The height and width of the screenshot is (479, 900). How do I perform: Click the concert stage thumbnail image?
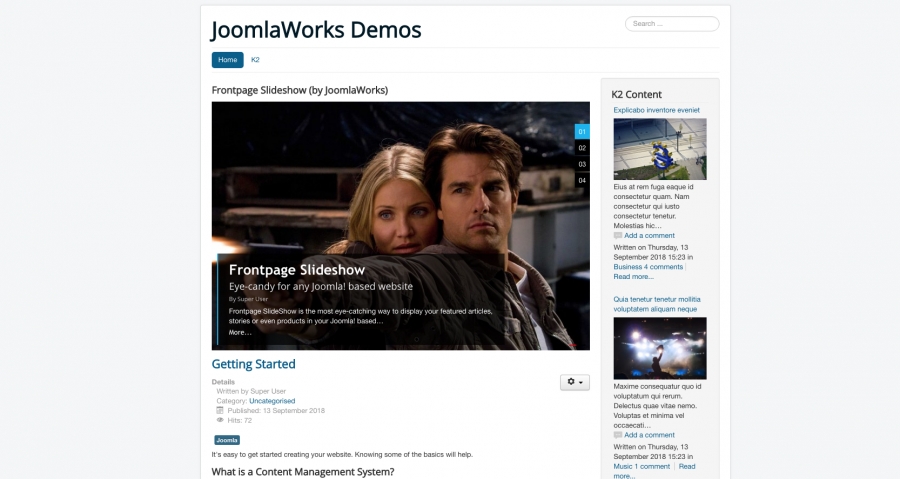(x=660, y=348)
